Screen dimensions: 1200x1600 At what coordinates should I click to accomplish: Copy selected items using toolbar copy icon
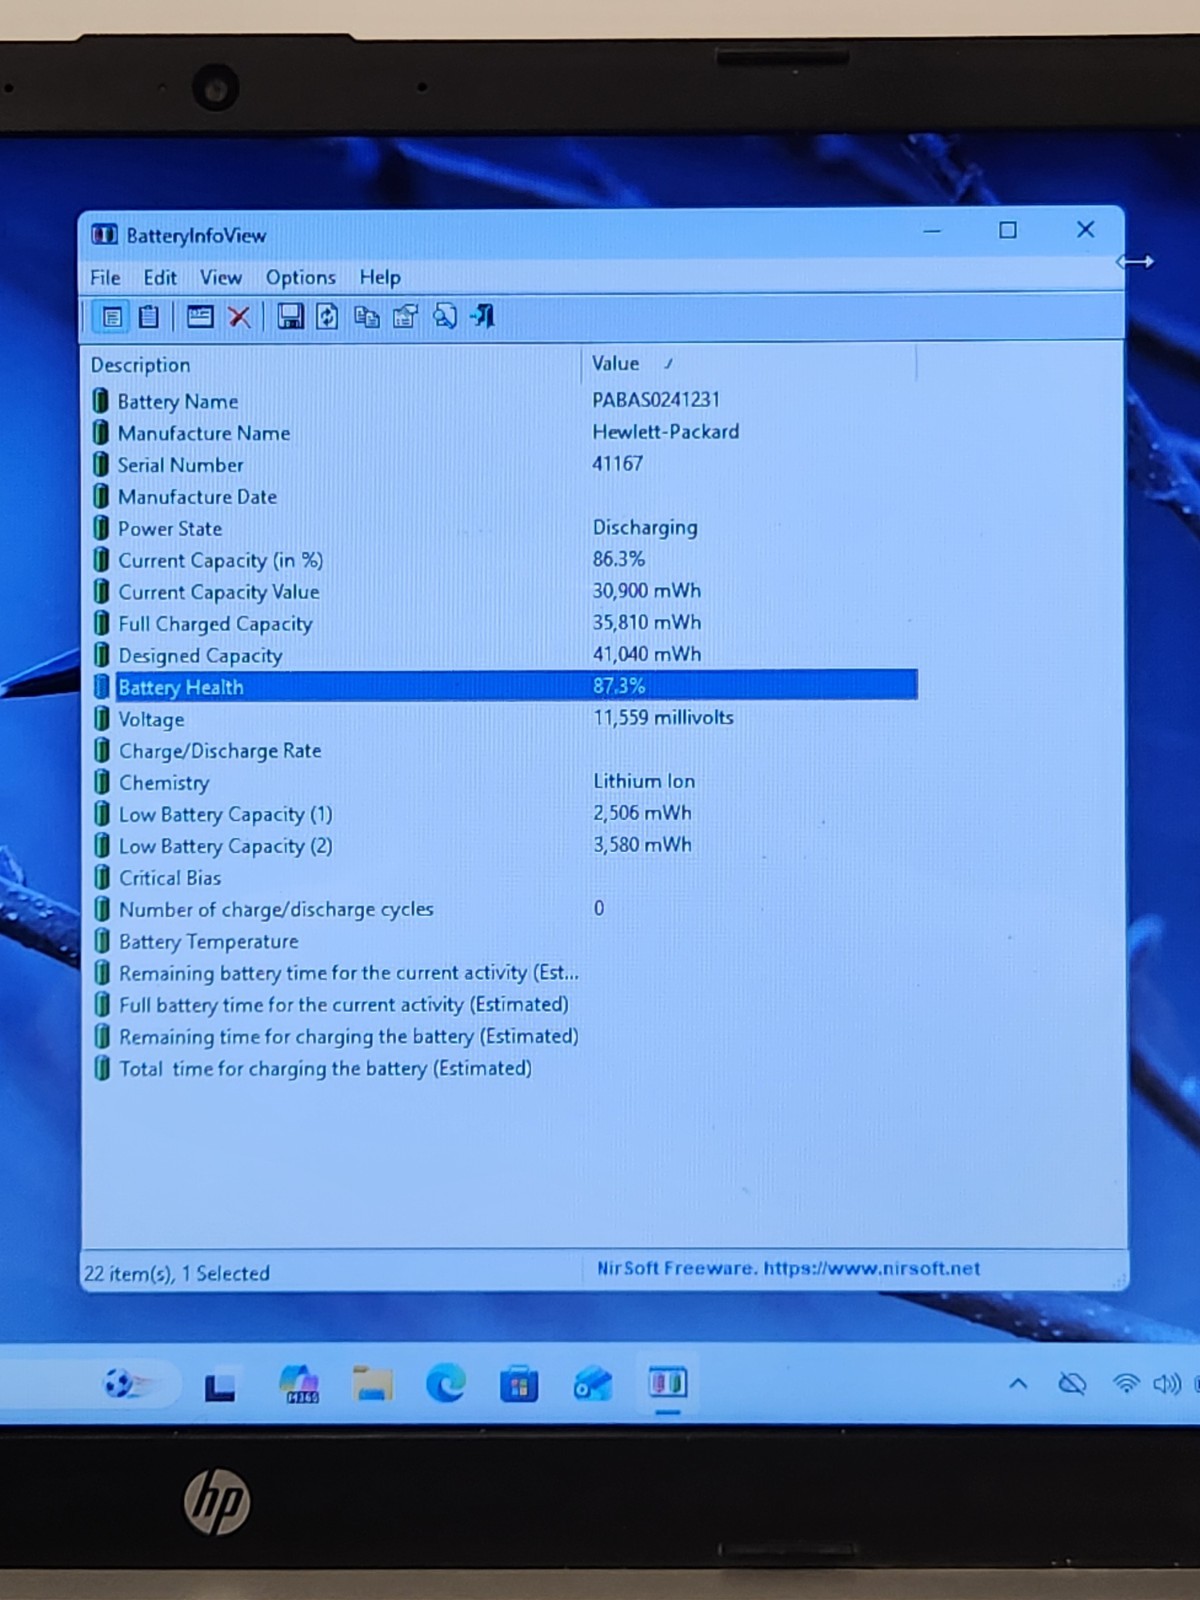click(367, 317)
